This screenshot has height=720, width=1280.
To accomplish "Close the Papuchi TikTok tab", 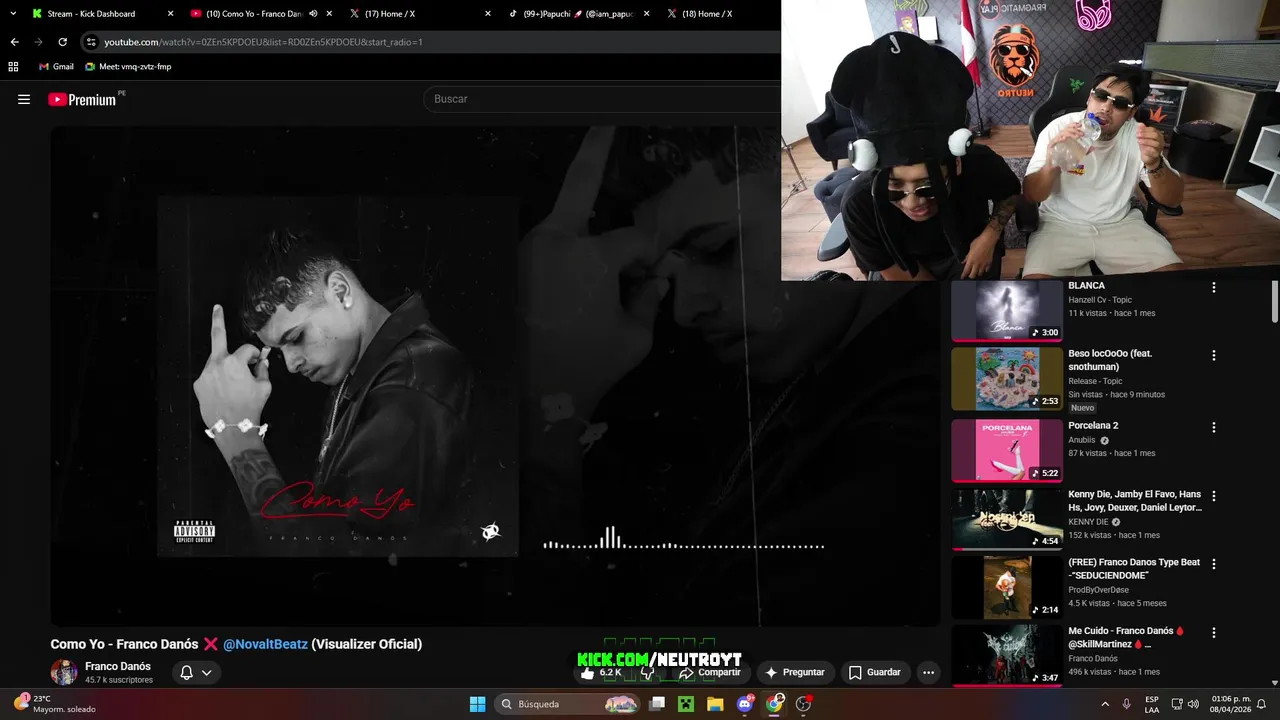I will point(646,14).
